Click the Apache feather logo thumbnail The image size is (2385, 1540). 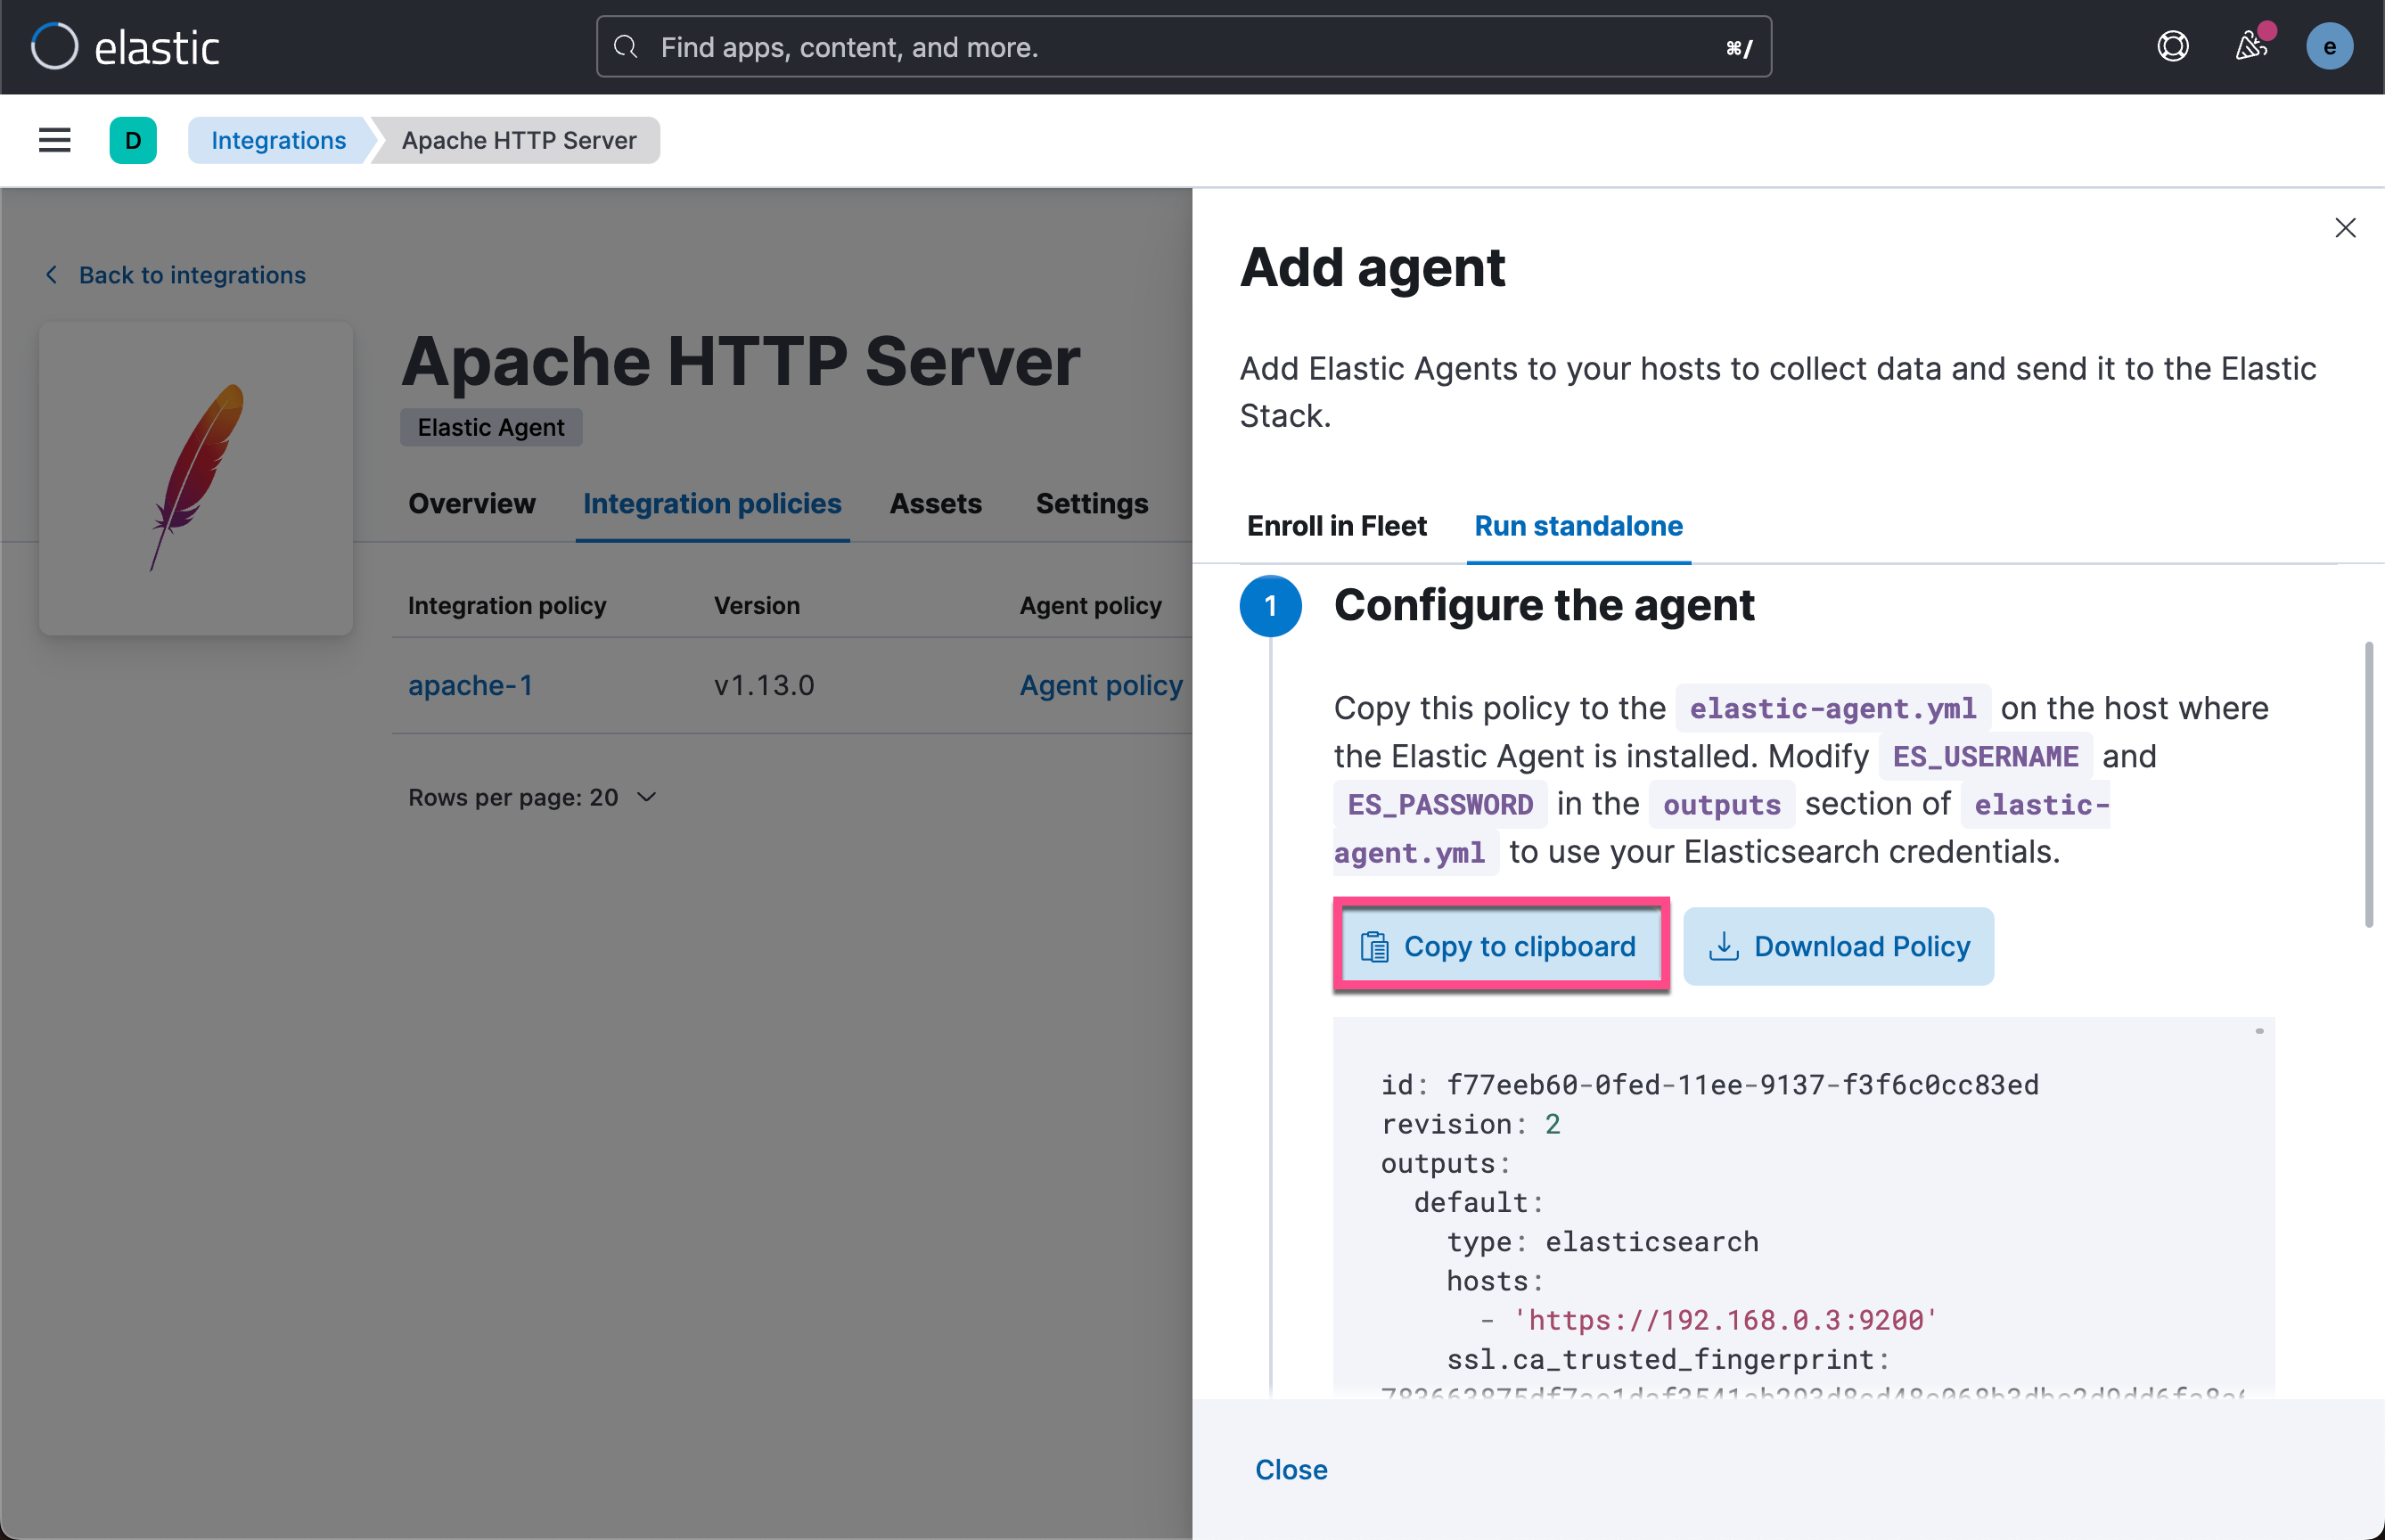tap(196, 478)
